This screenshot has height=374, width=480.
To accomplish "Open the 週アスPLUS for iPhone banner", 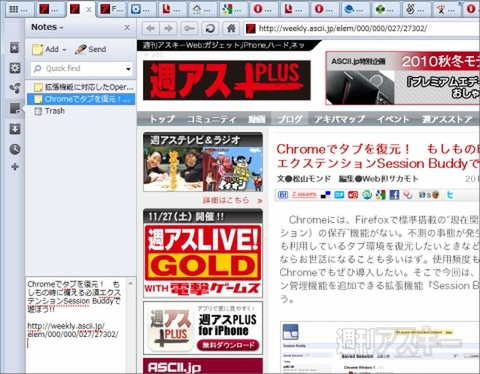I will [x=203, y=328].
